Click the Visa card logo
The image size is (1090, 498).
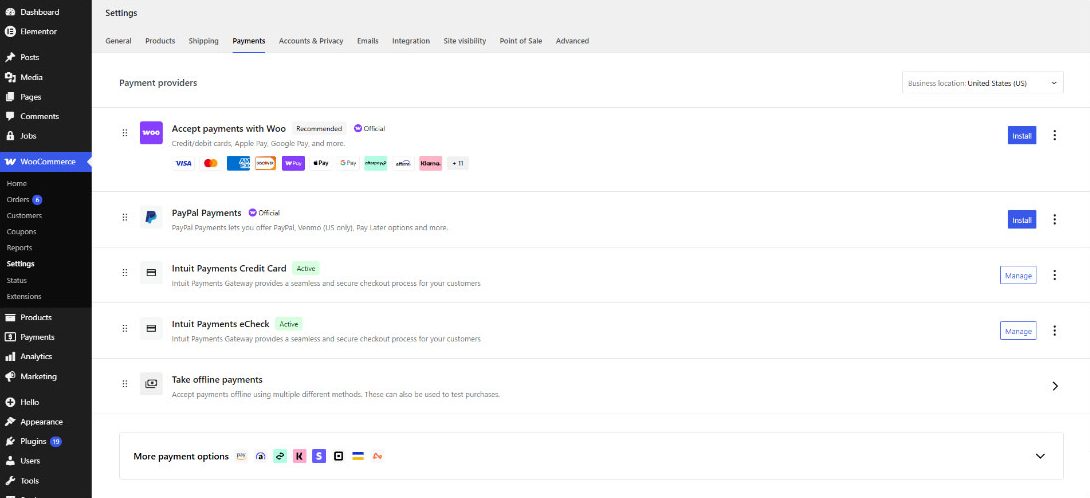183,163
